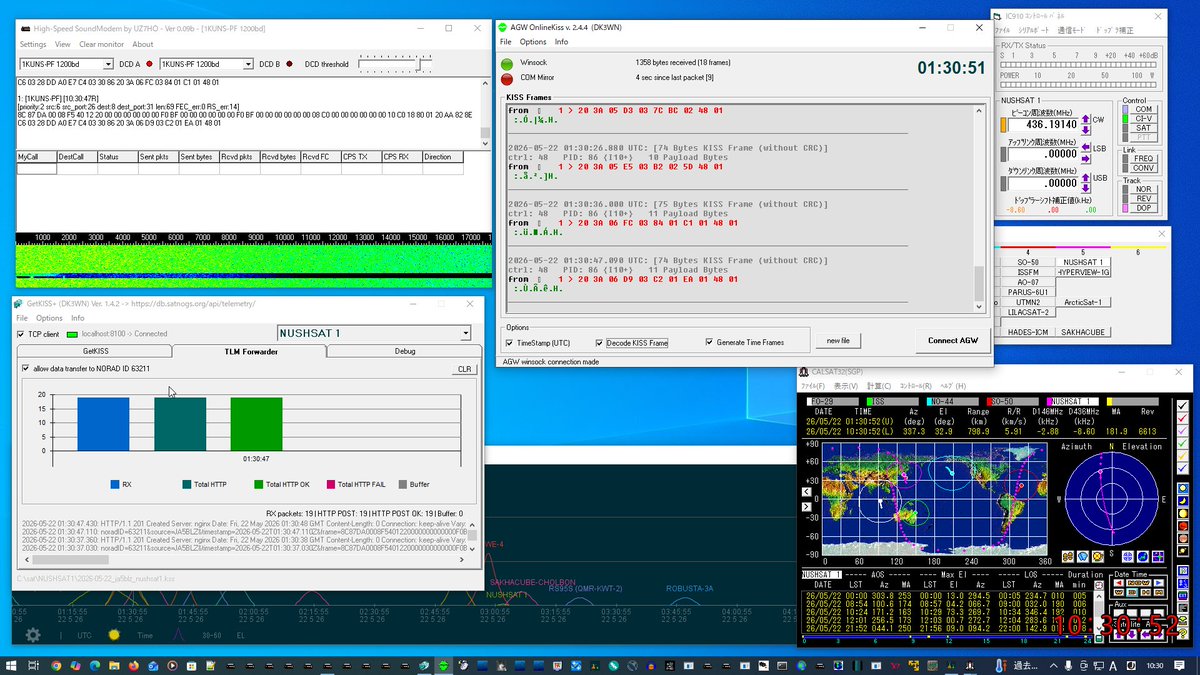
Task: Open Settings menu in SoundModem
Action: click(x=33, y=44)
